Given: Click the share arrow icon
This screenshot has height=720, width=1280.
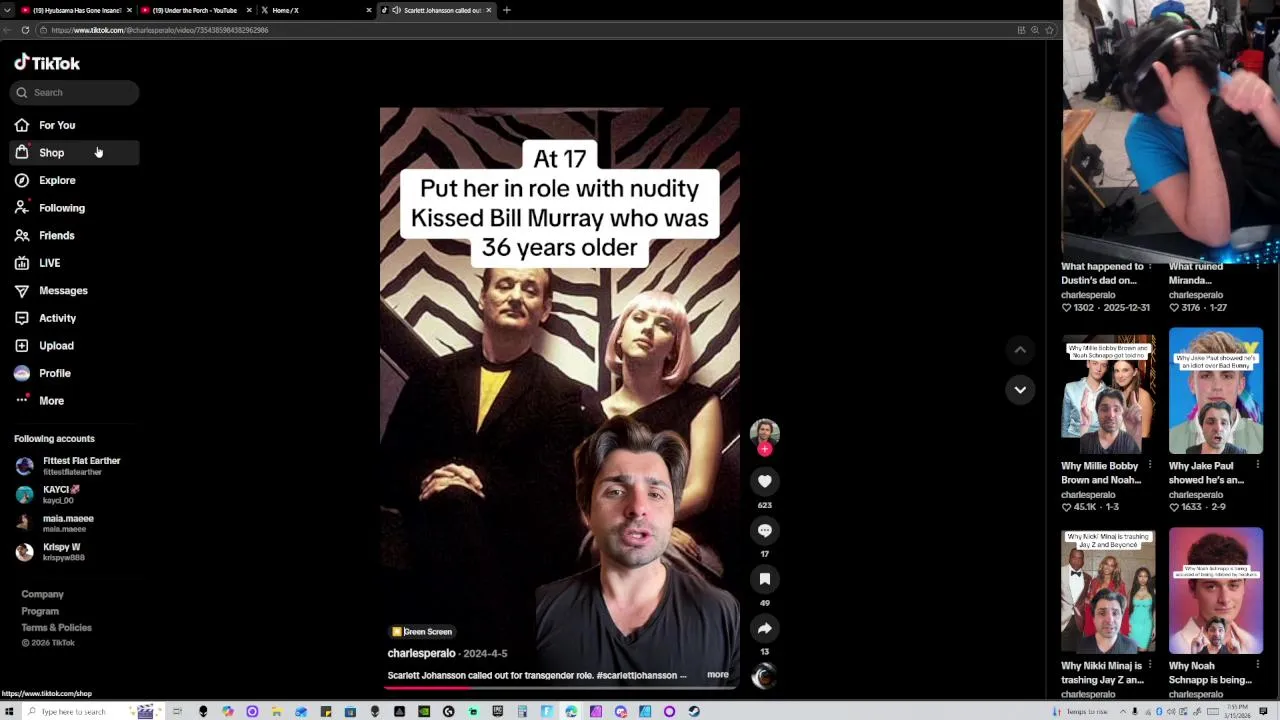Looking at the screenshot, I should pyautogui.click(x=764, y=628).
